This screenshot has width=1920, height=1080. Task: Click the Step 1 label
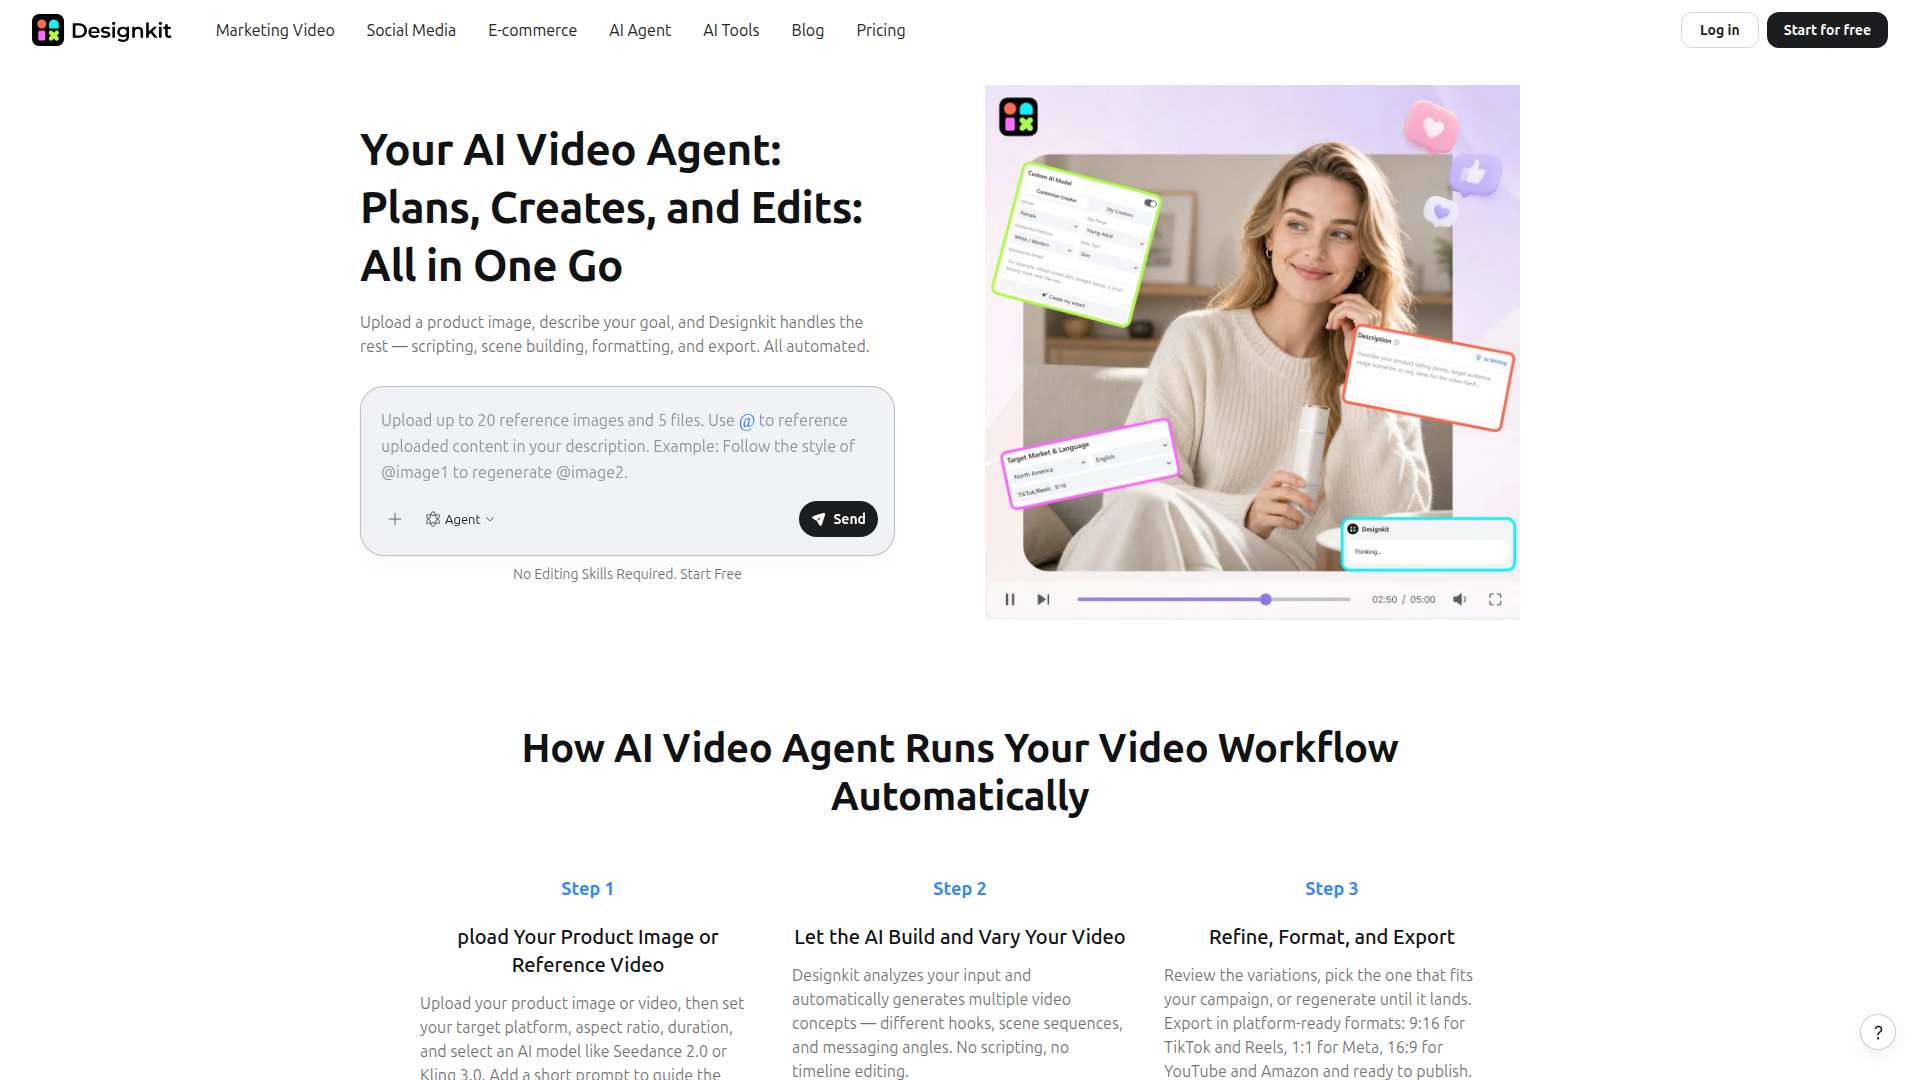click(587, 888)
